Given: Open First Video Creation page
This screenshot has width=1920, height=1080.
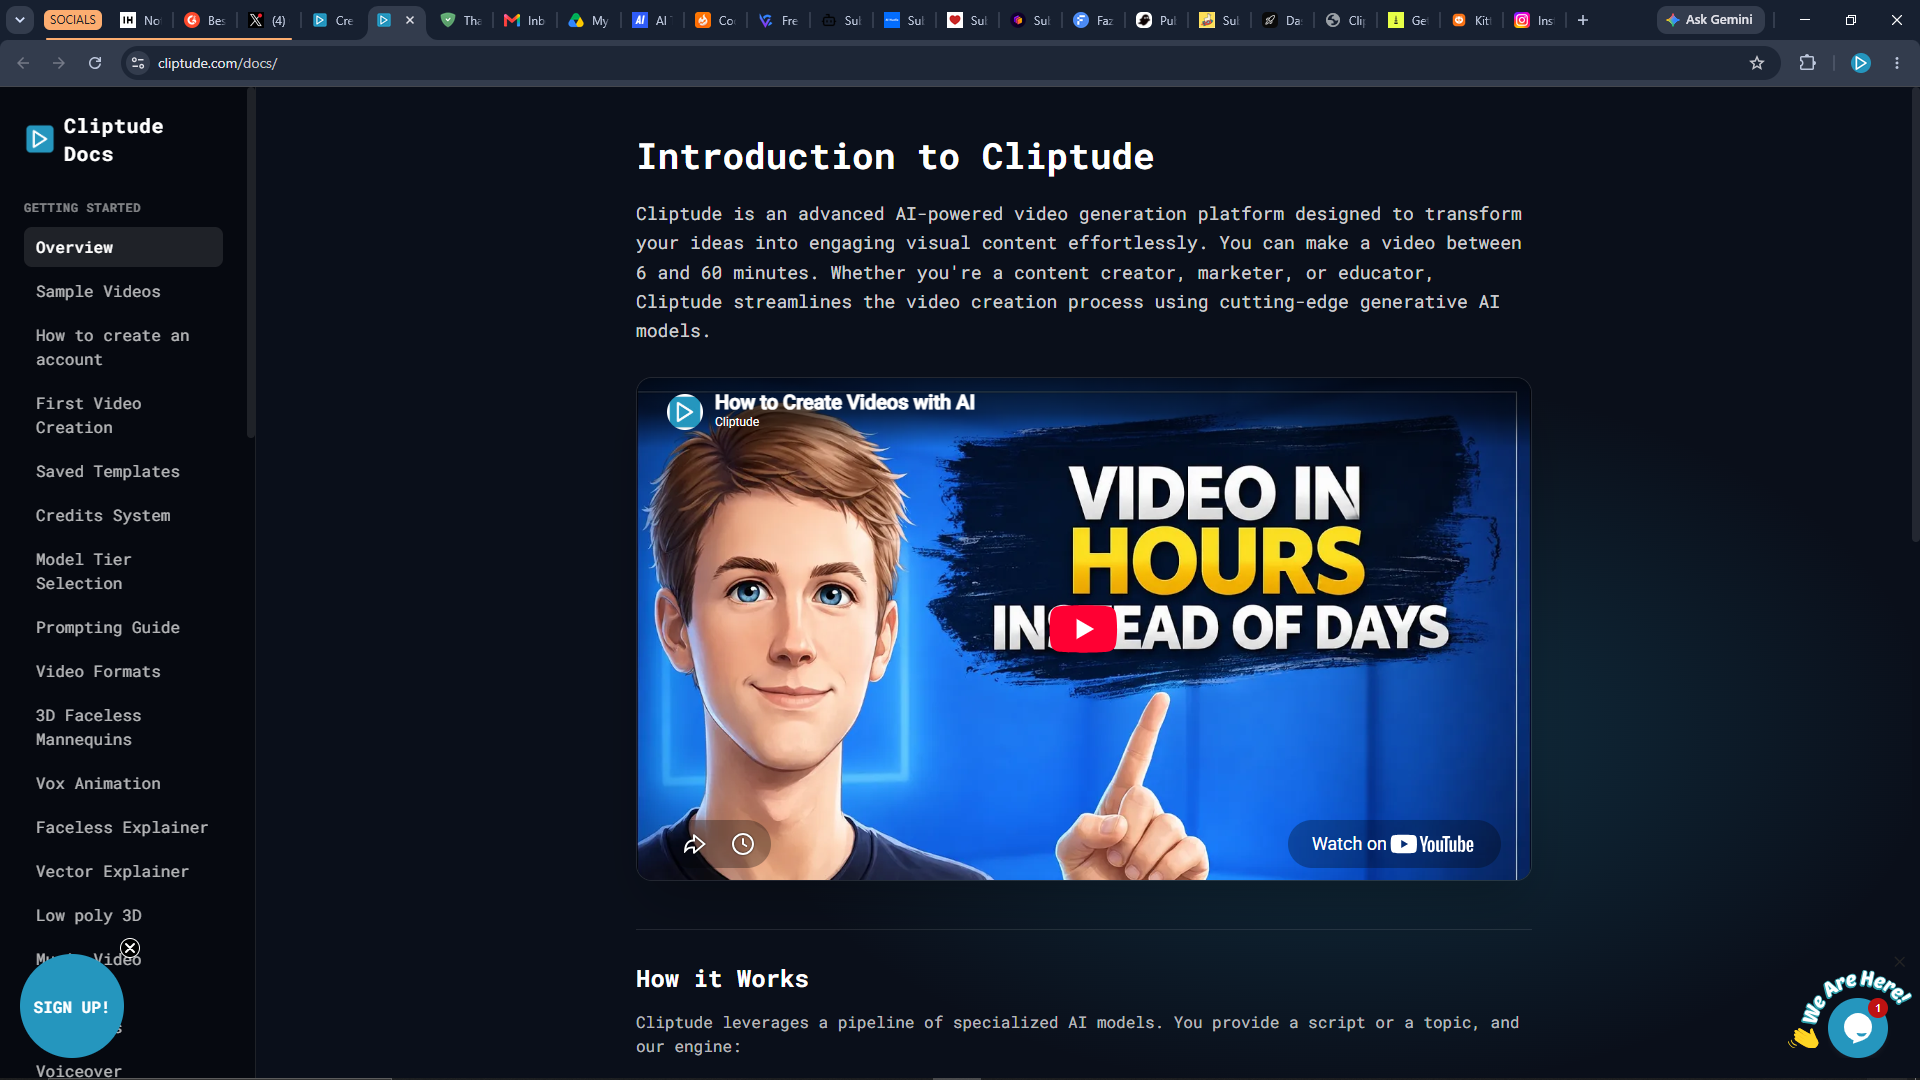Looking at the screenshot, I should [123, 415].
